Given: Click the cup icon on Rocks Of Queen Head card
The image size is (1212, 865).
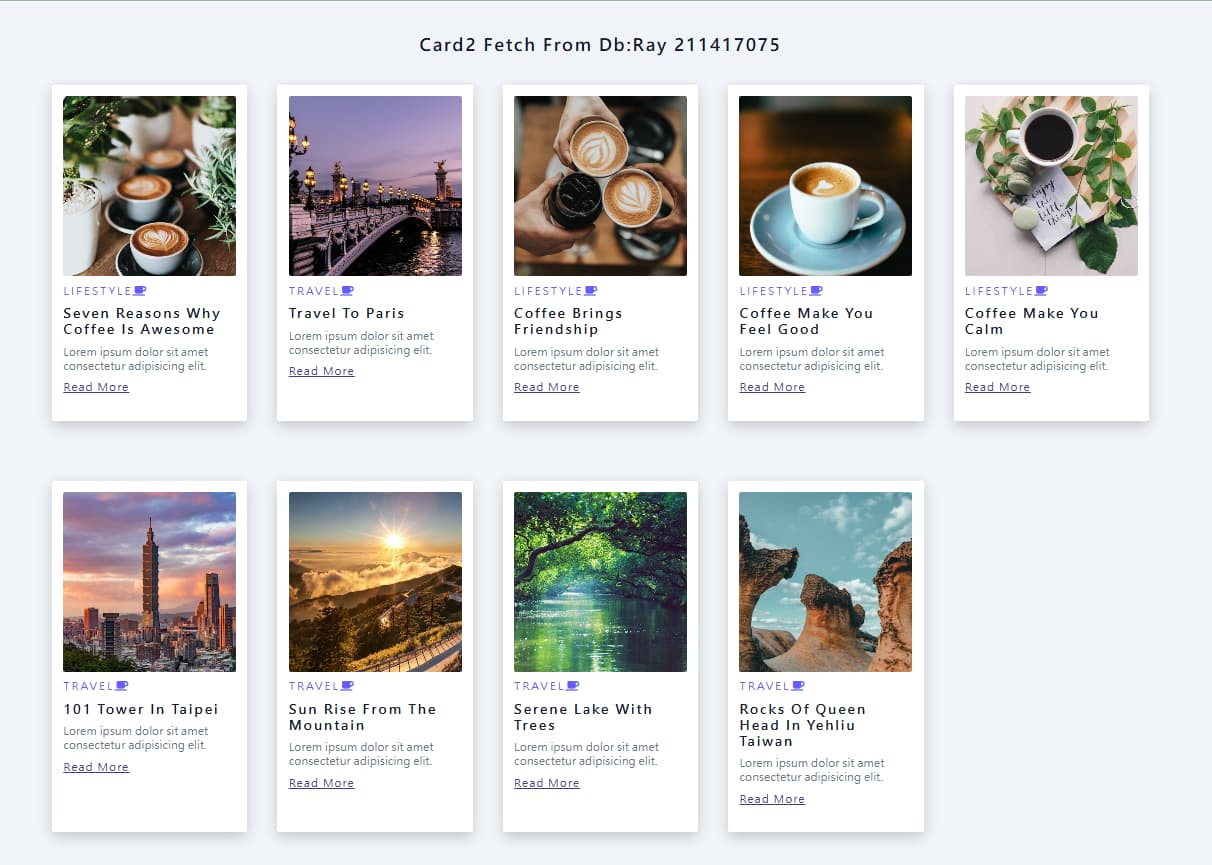Looking at the screenshot, I should point(798,686).
